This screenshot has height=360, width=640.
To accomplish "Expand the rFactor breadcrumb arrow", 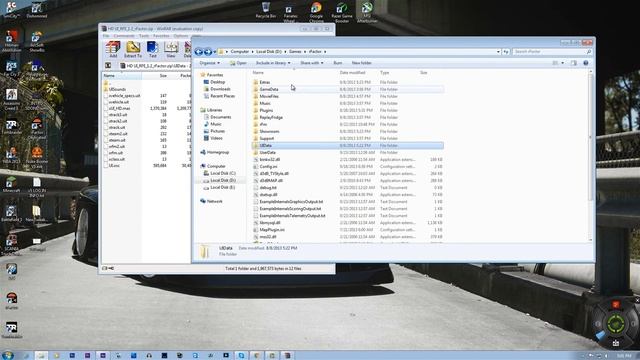I will click(x=325, y=52).
